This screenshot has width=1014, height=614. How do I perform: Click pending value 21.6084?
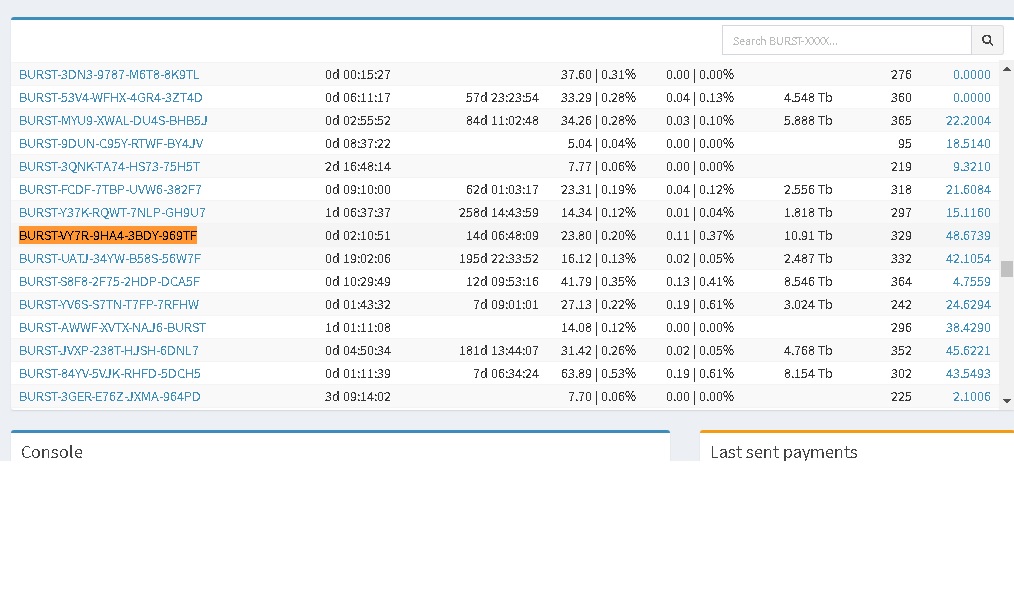(967, 190)
